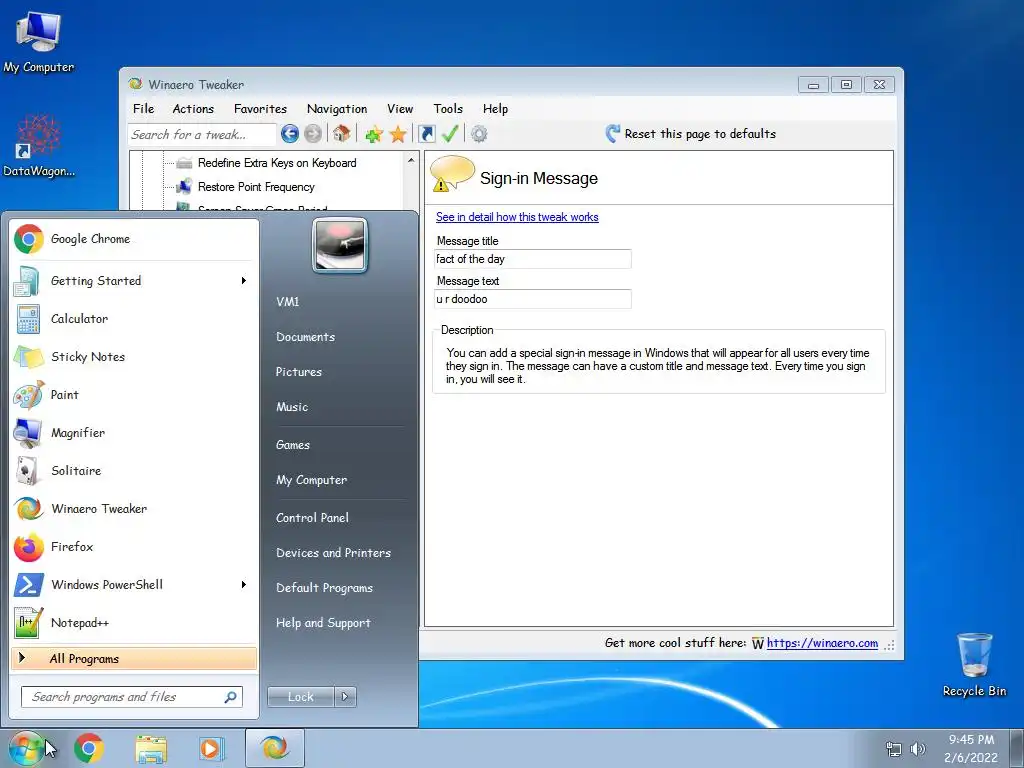Open Control Panel from Start menu
This screenshot has height=768, width=1024.
[x=312, y=518]
